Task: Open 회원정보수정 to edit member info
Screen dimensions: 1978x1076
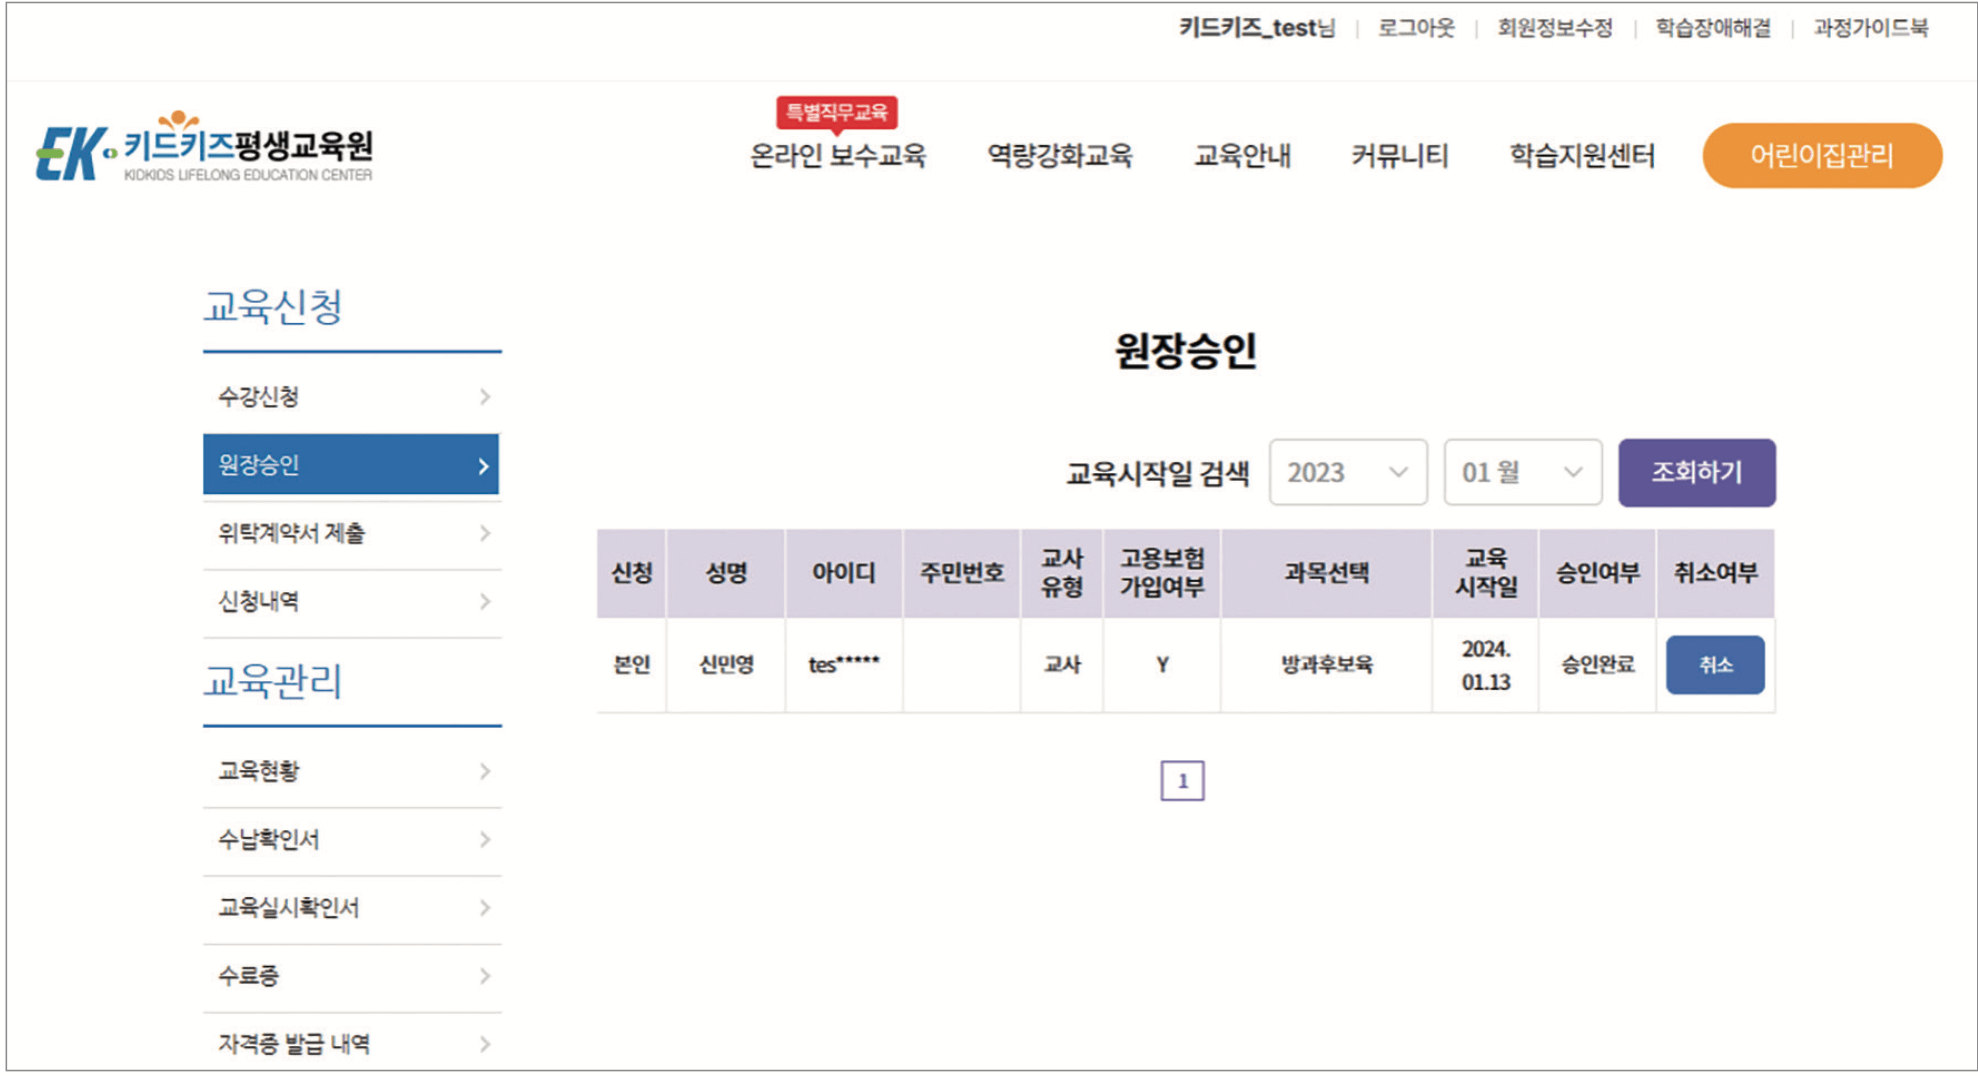Action: pyautogui.click(x=1554, y=29)
